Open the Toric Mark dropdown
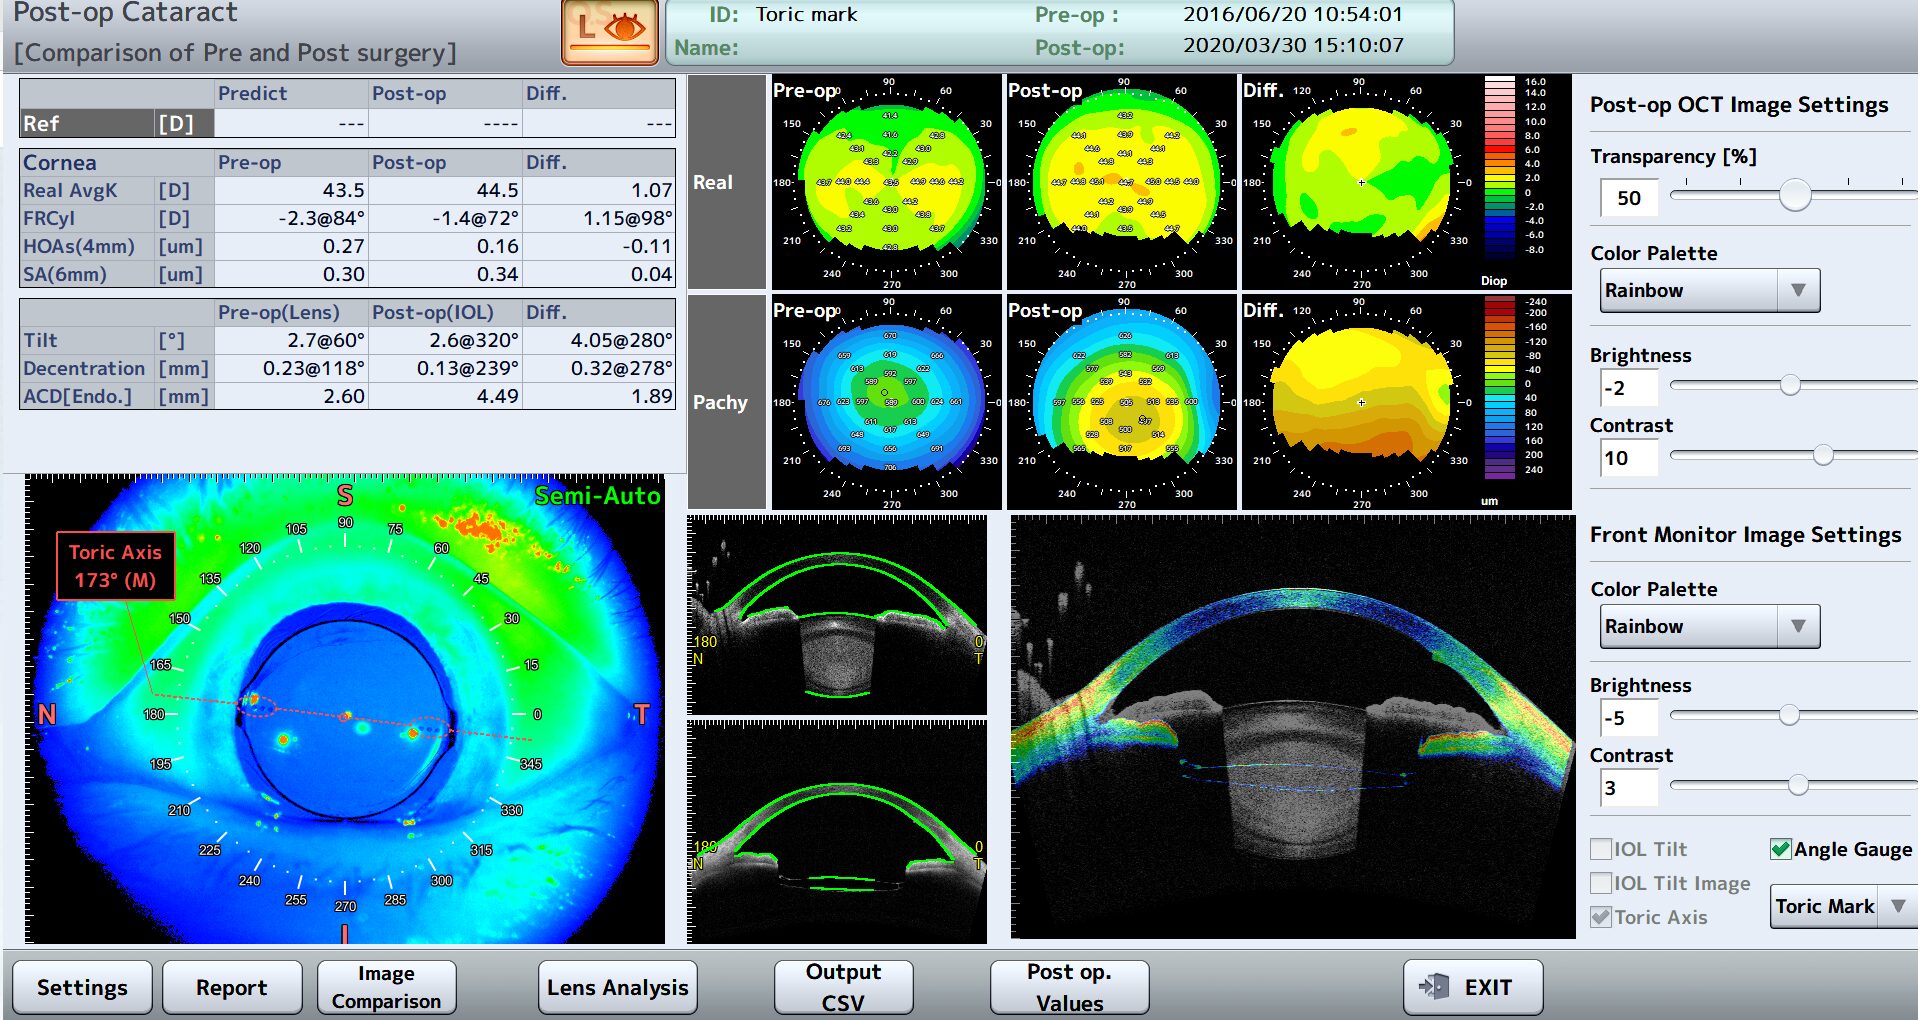The width and height of the screenshot is (1918, 1020). (1841, 906)
